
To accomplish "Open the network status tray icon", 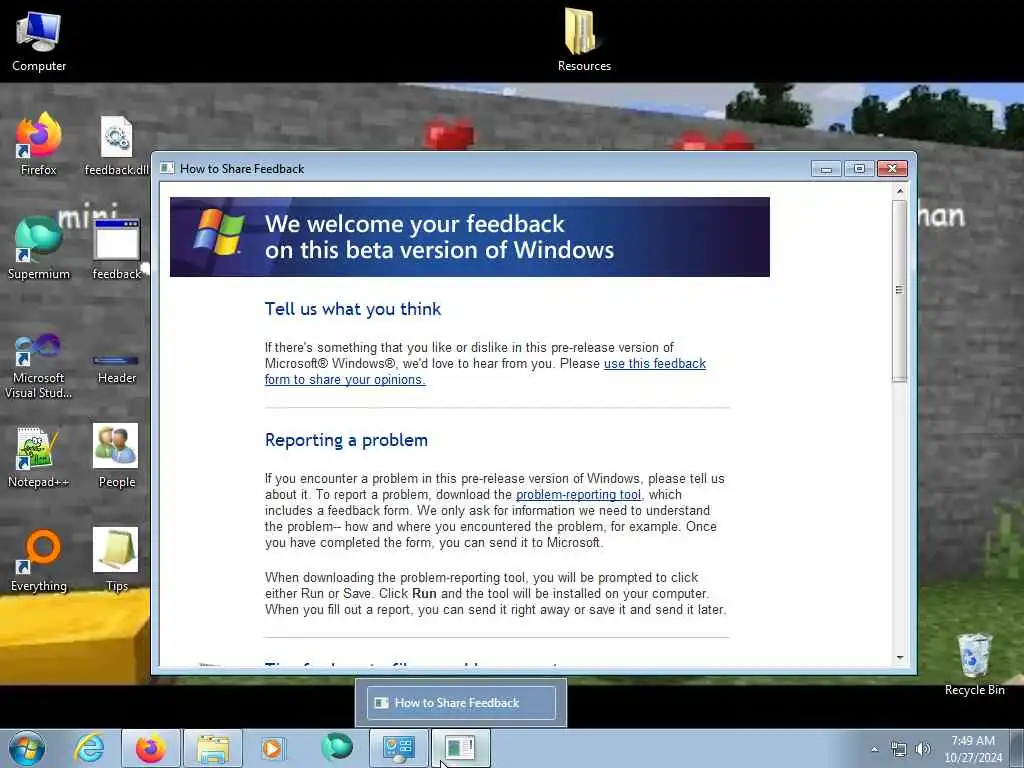I will 899,749.
